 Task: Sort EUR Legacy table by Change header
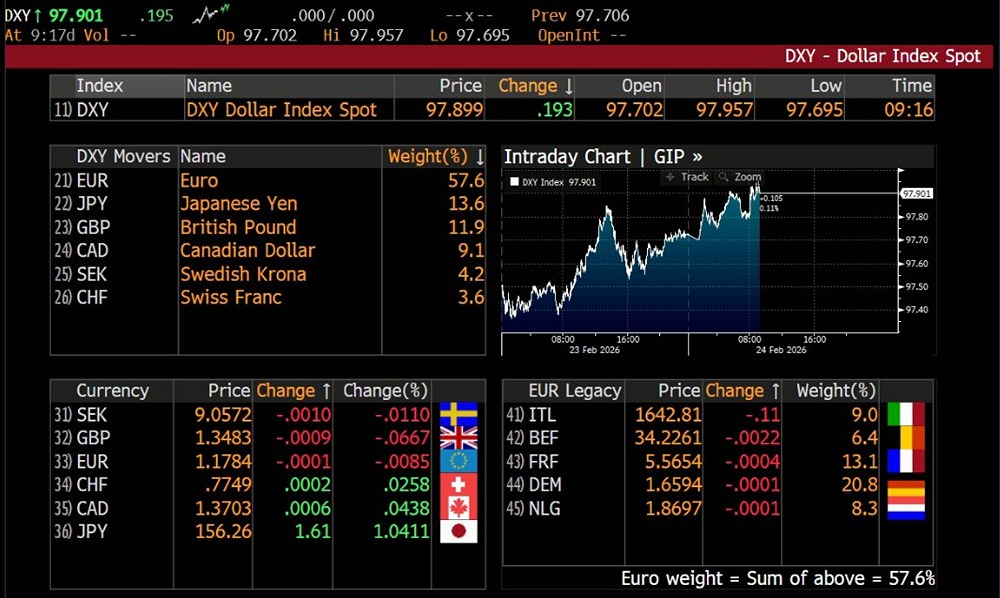(x=741, y=391)
